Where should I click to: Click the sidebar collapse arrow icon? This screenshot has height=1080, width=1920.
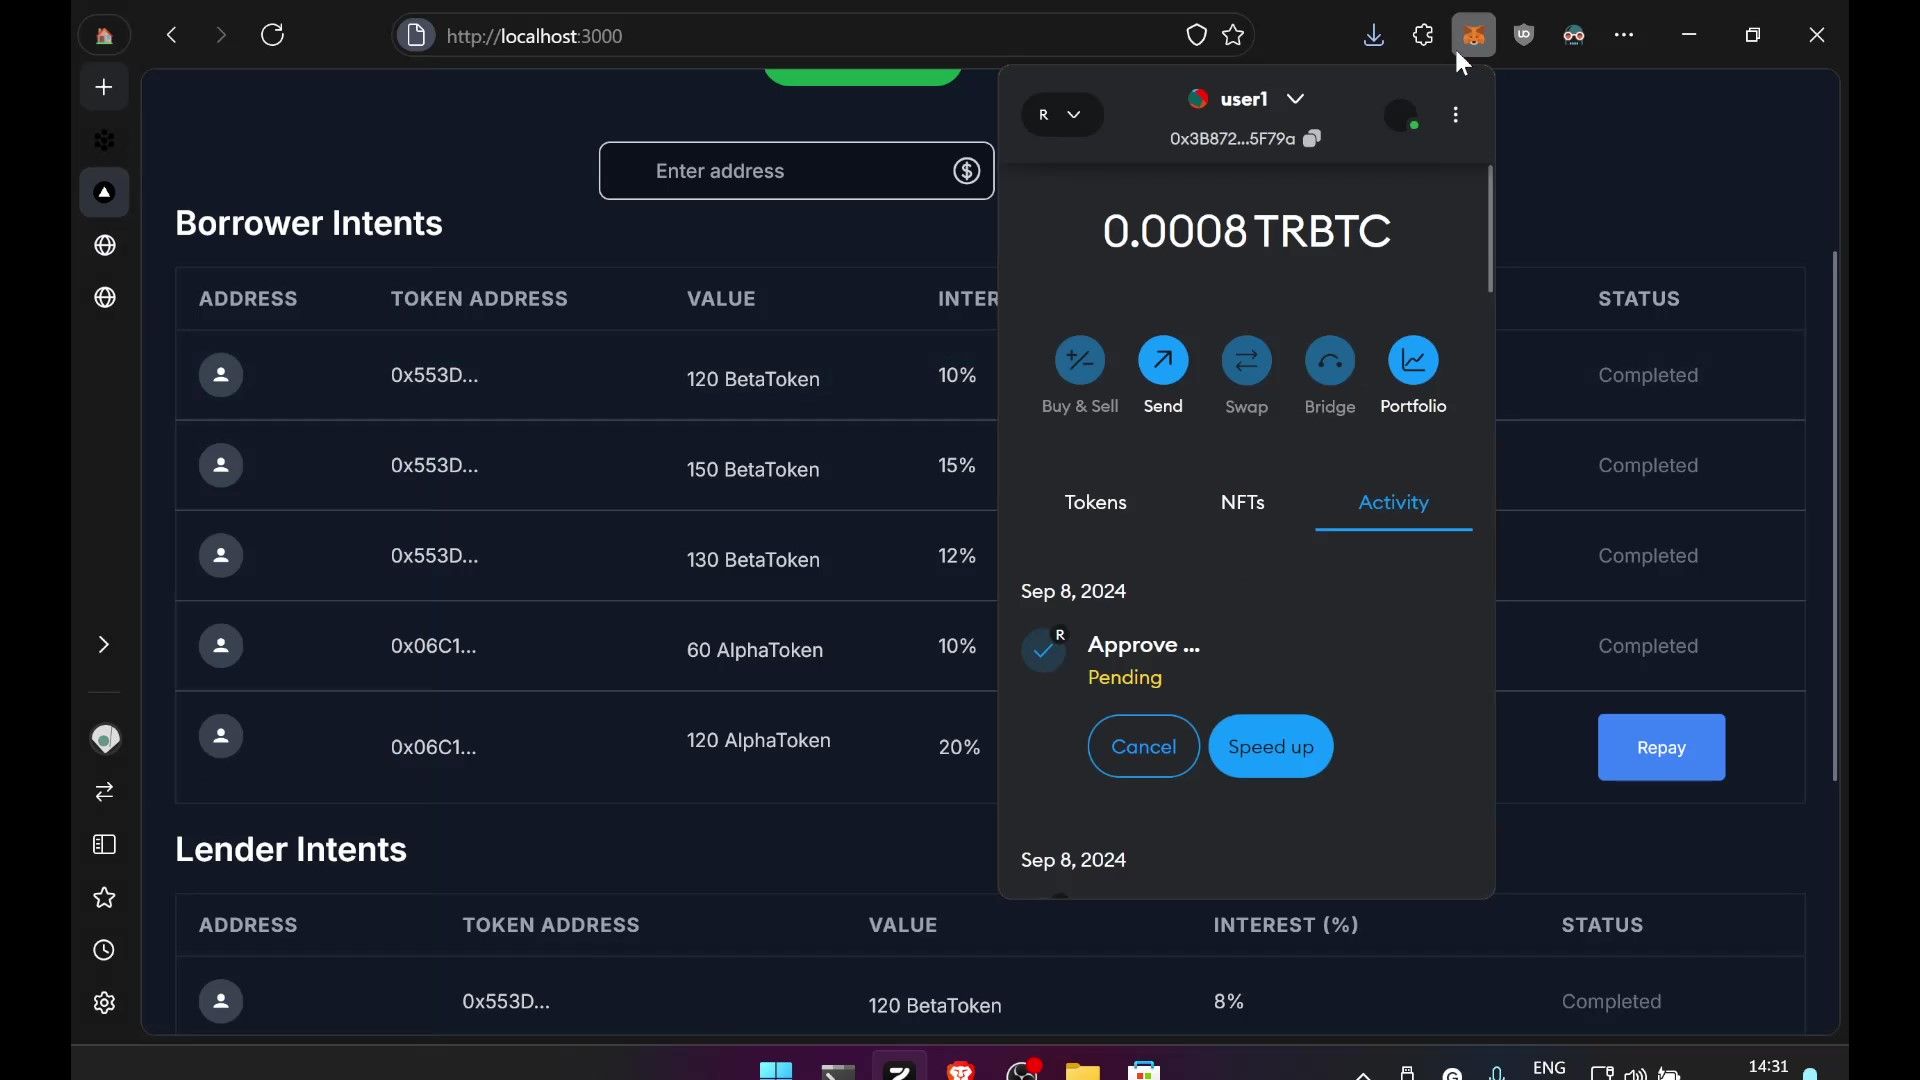[104, 645]
